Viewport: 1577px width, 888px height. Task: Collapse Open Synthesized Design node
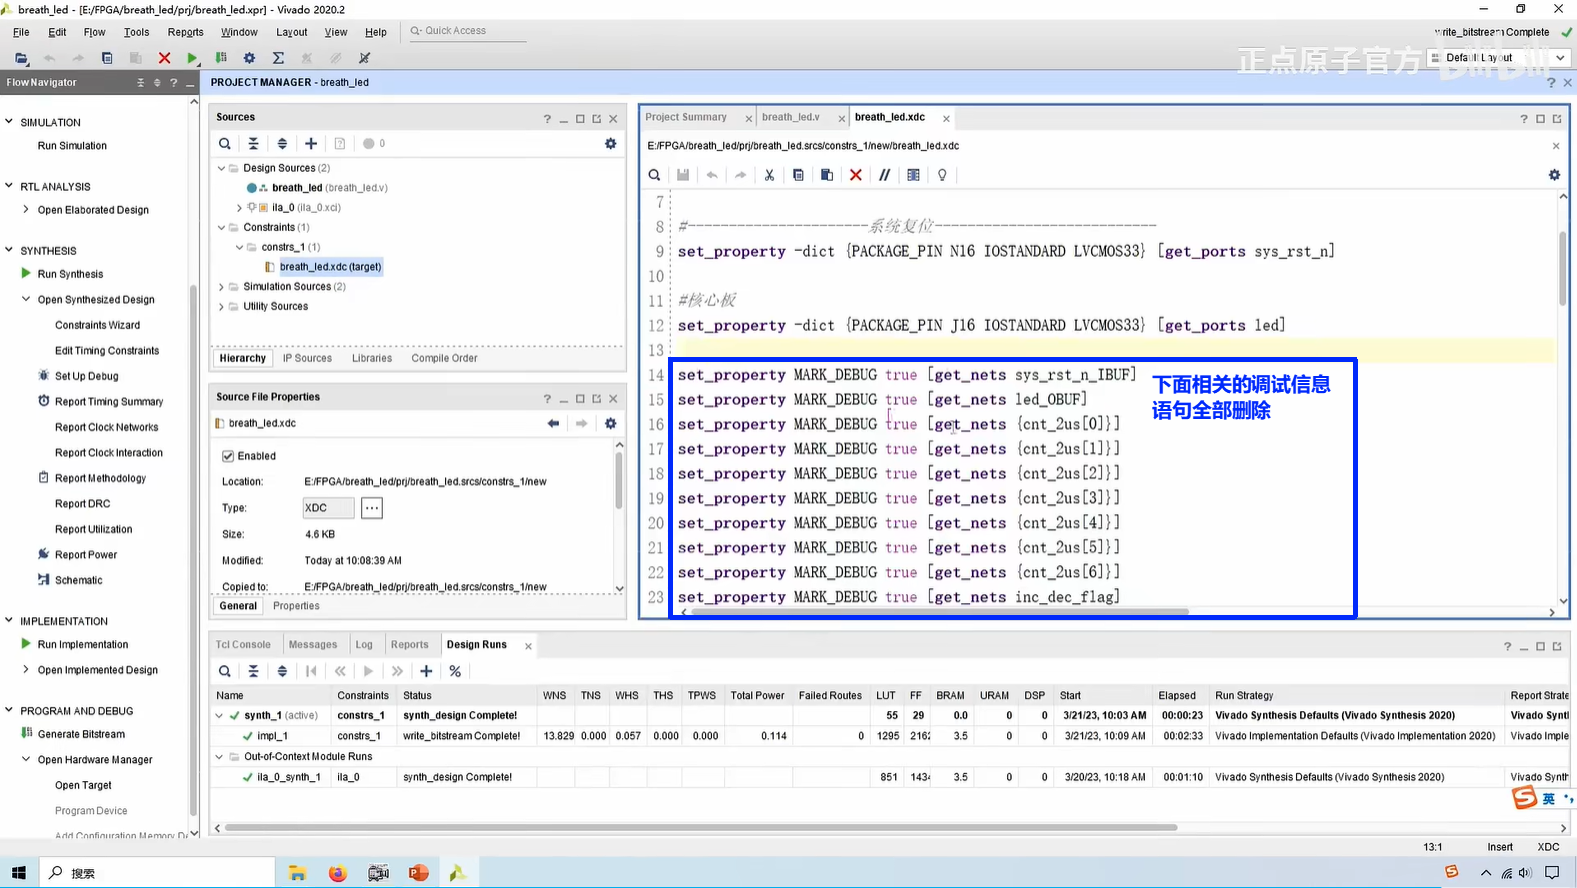[26, 299]
